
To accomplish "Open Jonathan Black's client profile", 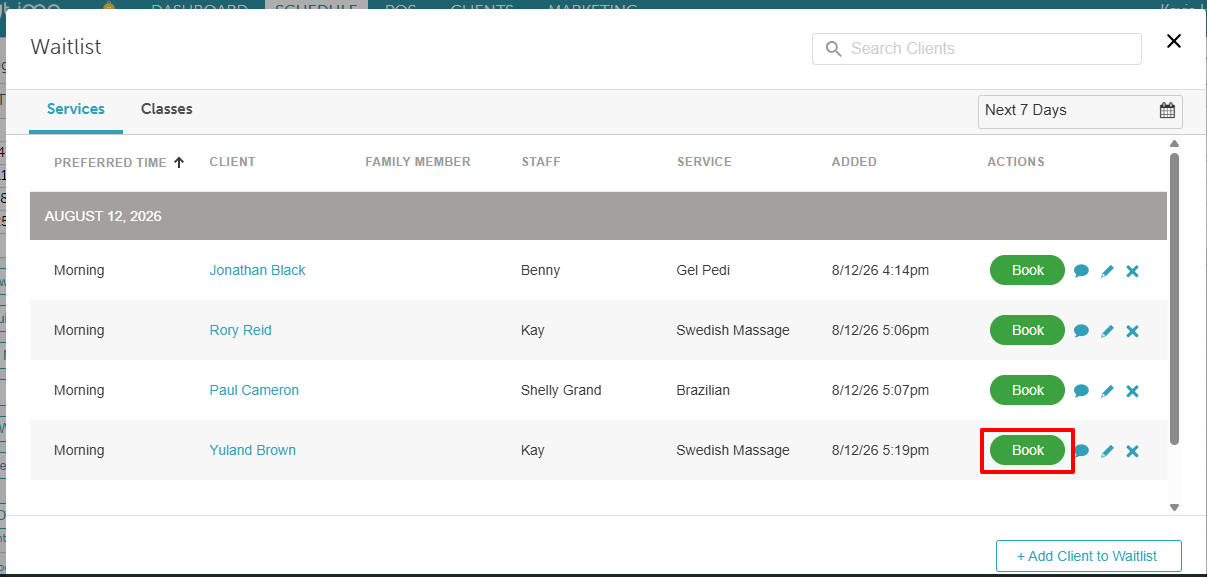I will (x=257, y=270).
